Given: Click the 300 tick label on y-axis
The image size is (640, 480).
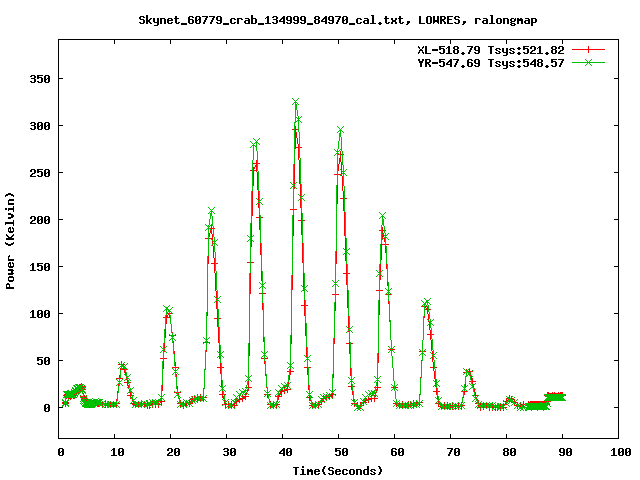Looking at the screenshot, I should click(40, 126).
